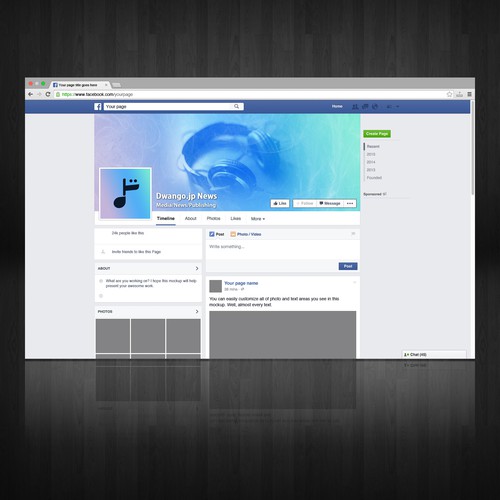Click the '24k people like this' text
The height and width of the screenshot is (500, 500).
[x=128, y=233]
